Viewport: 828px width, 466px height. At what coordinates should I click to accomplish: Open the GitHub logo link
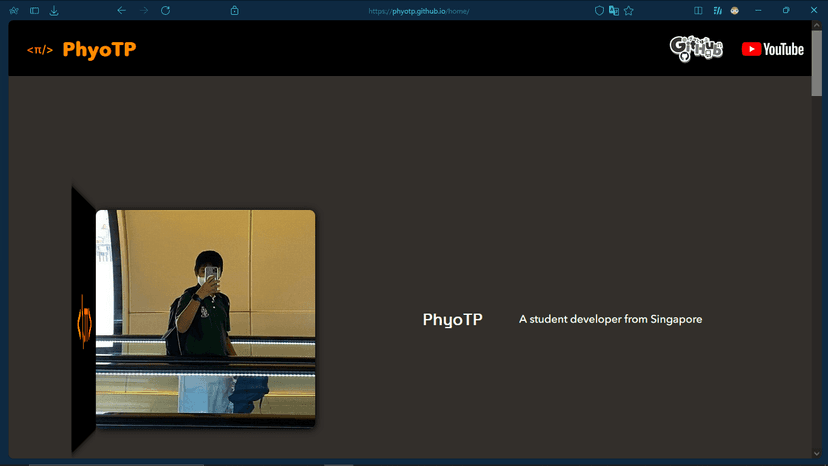click(696, 48)
